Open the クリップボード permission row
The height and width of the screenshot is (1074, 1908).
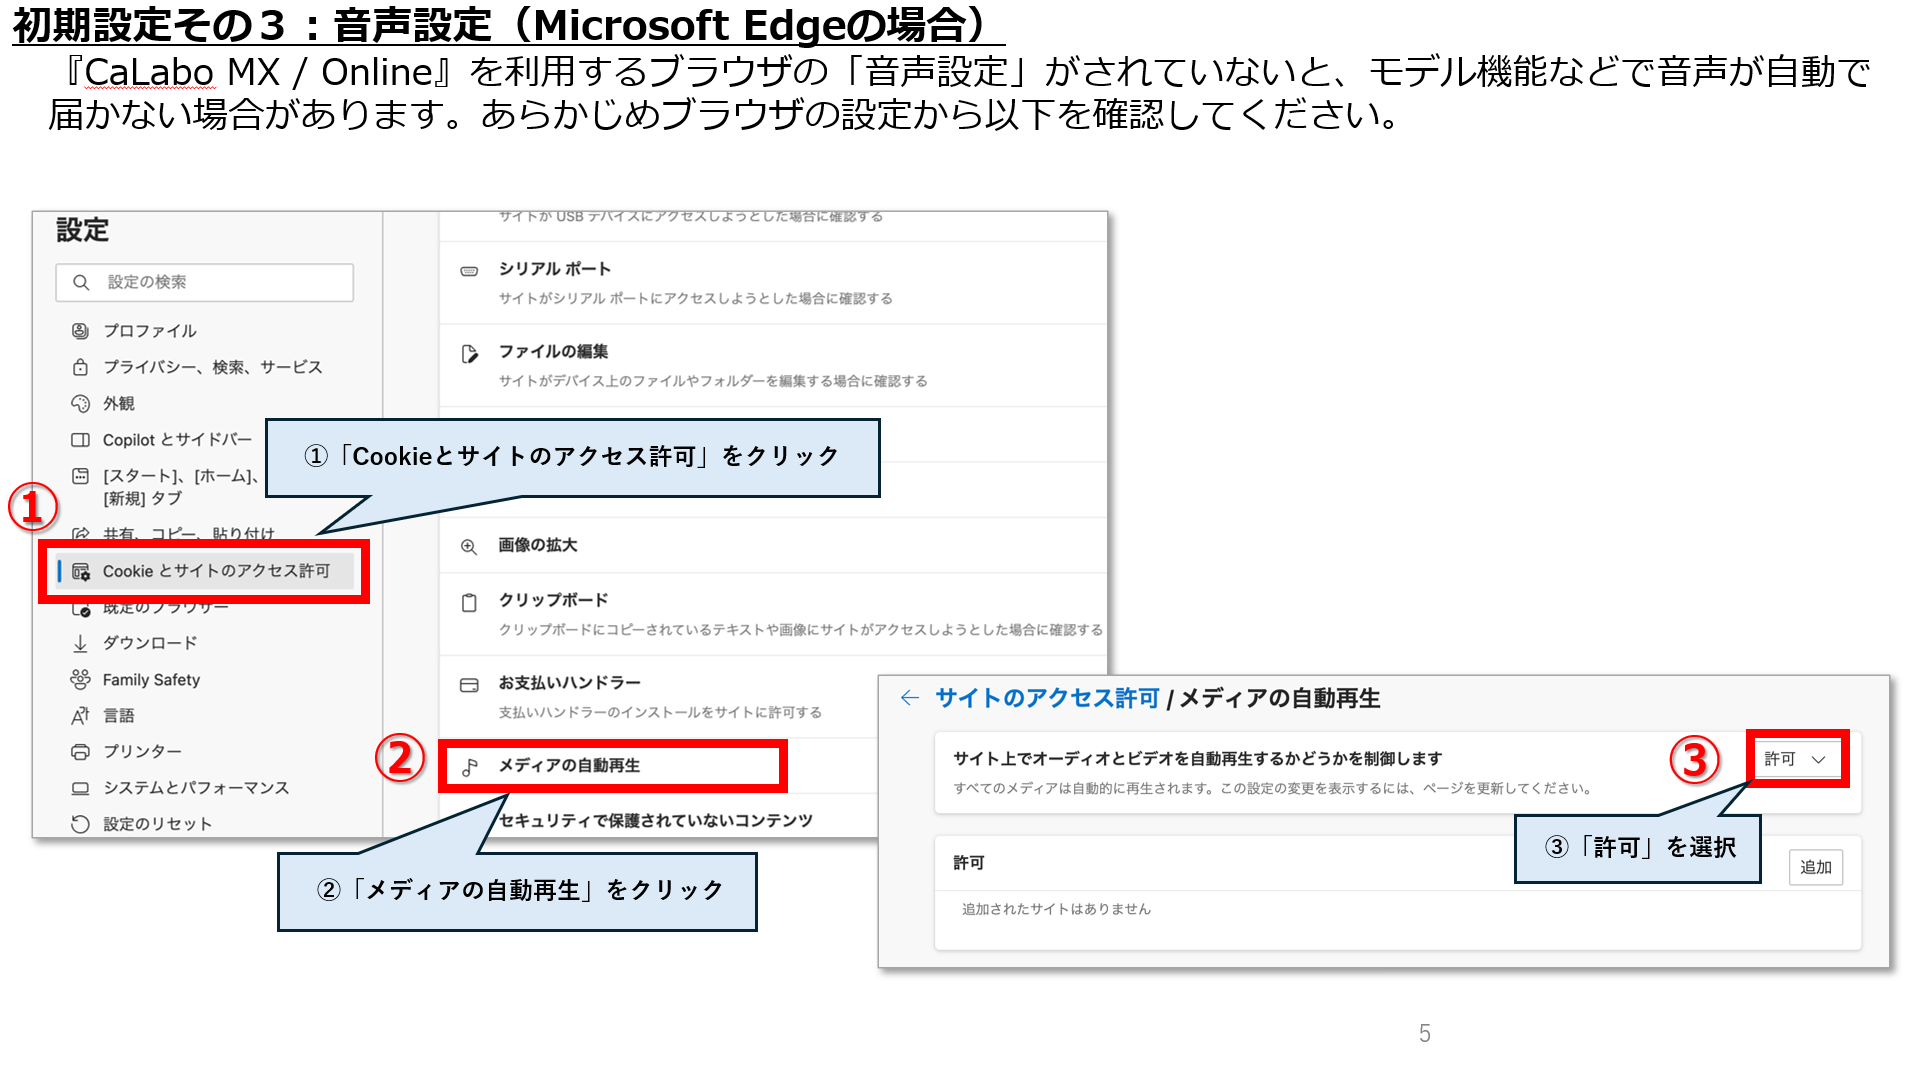773,614
